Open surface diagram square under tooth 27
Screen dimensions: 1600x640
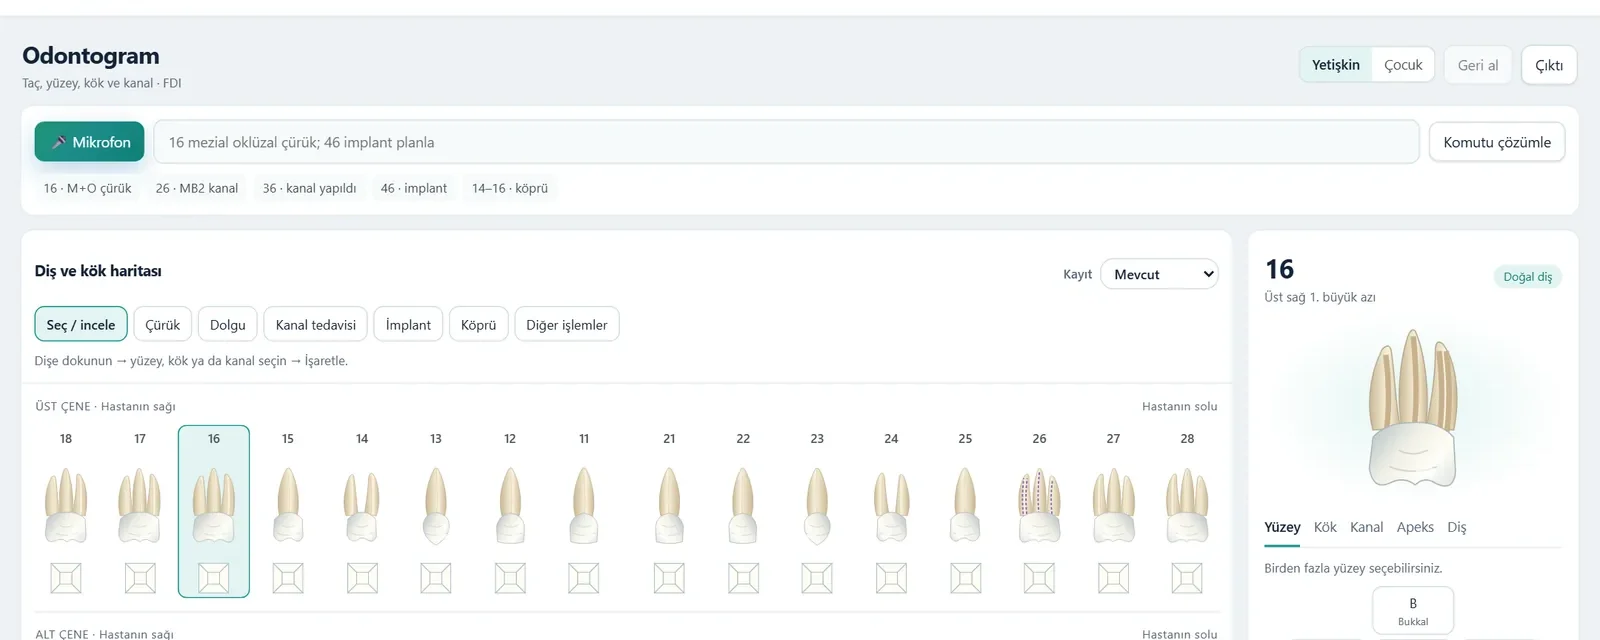(1113, 578)
